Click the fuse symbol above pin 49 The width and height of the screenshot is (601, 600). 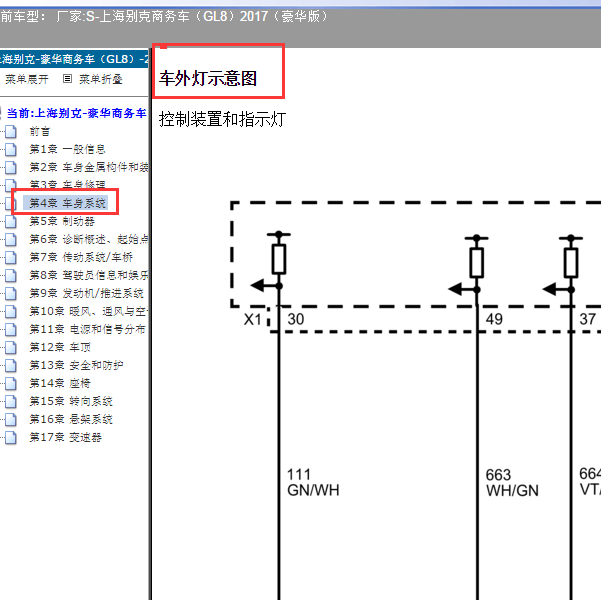coord(477,263)
